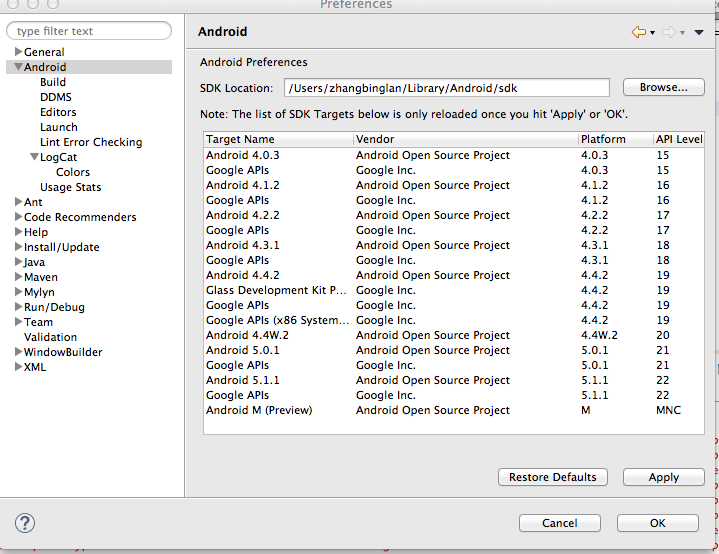Expand the Java preferences node
719x554 pixels.
[x=18, y=262]
